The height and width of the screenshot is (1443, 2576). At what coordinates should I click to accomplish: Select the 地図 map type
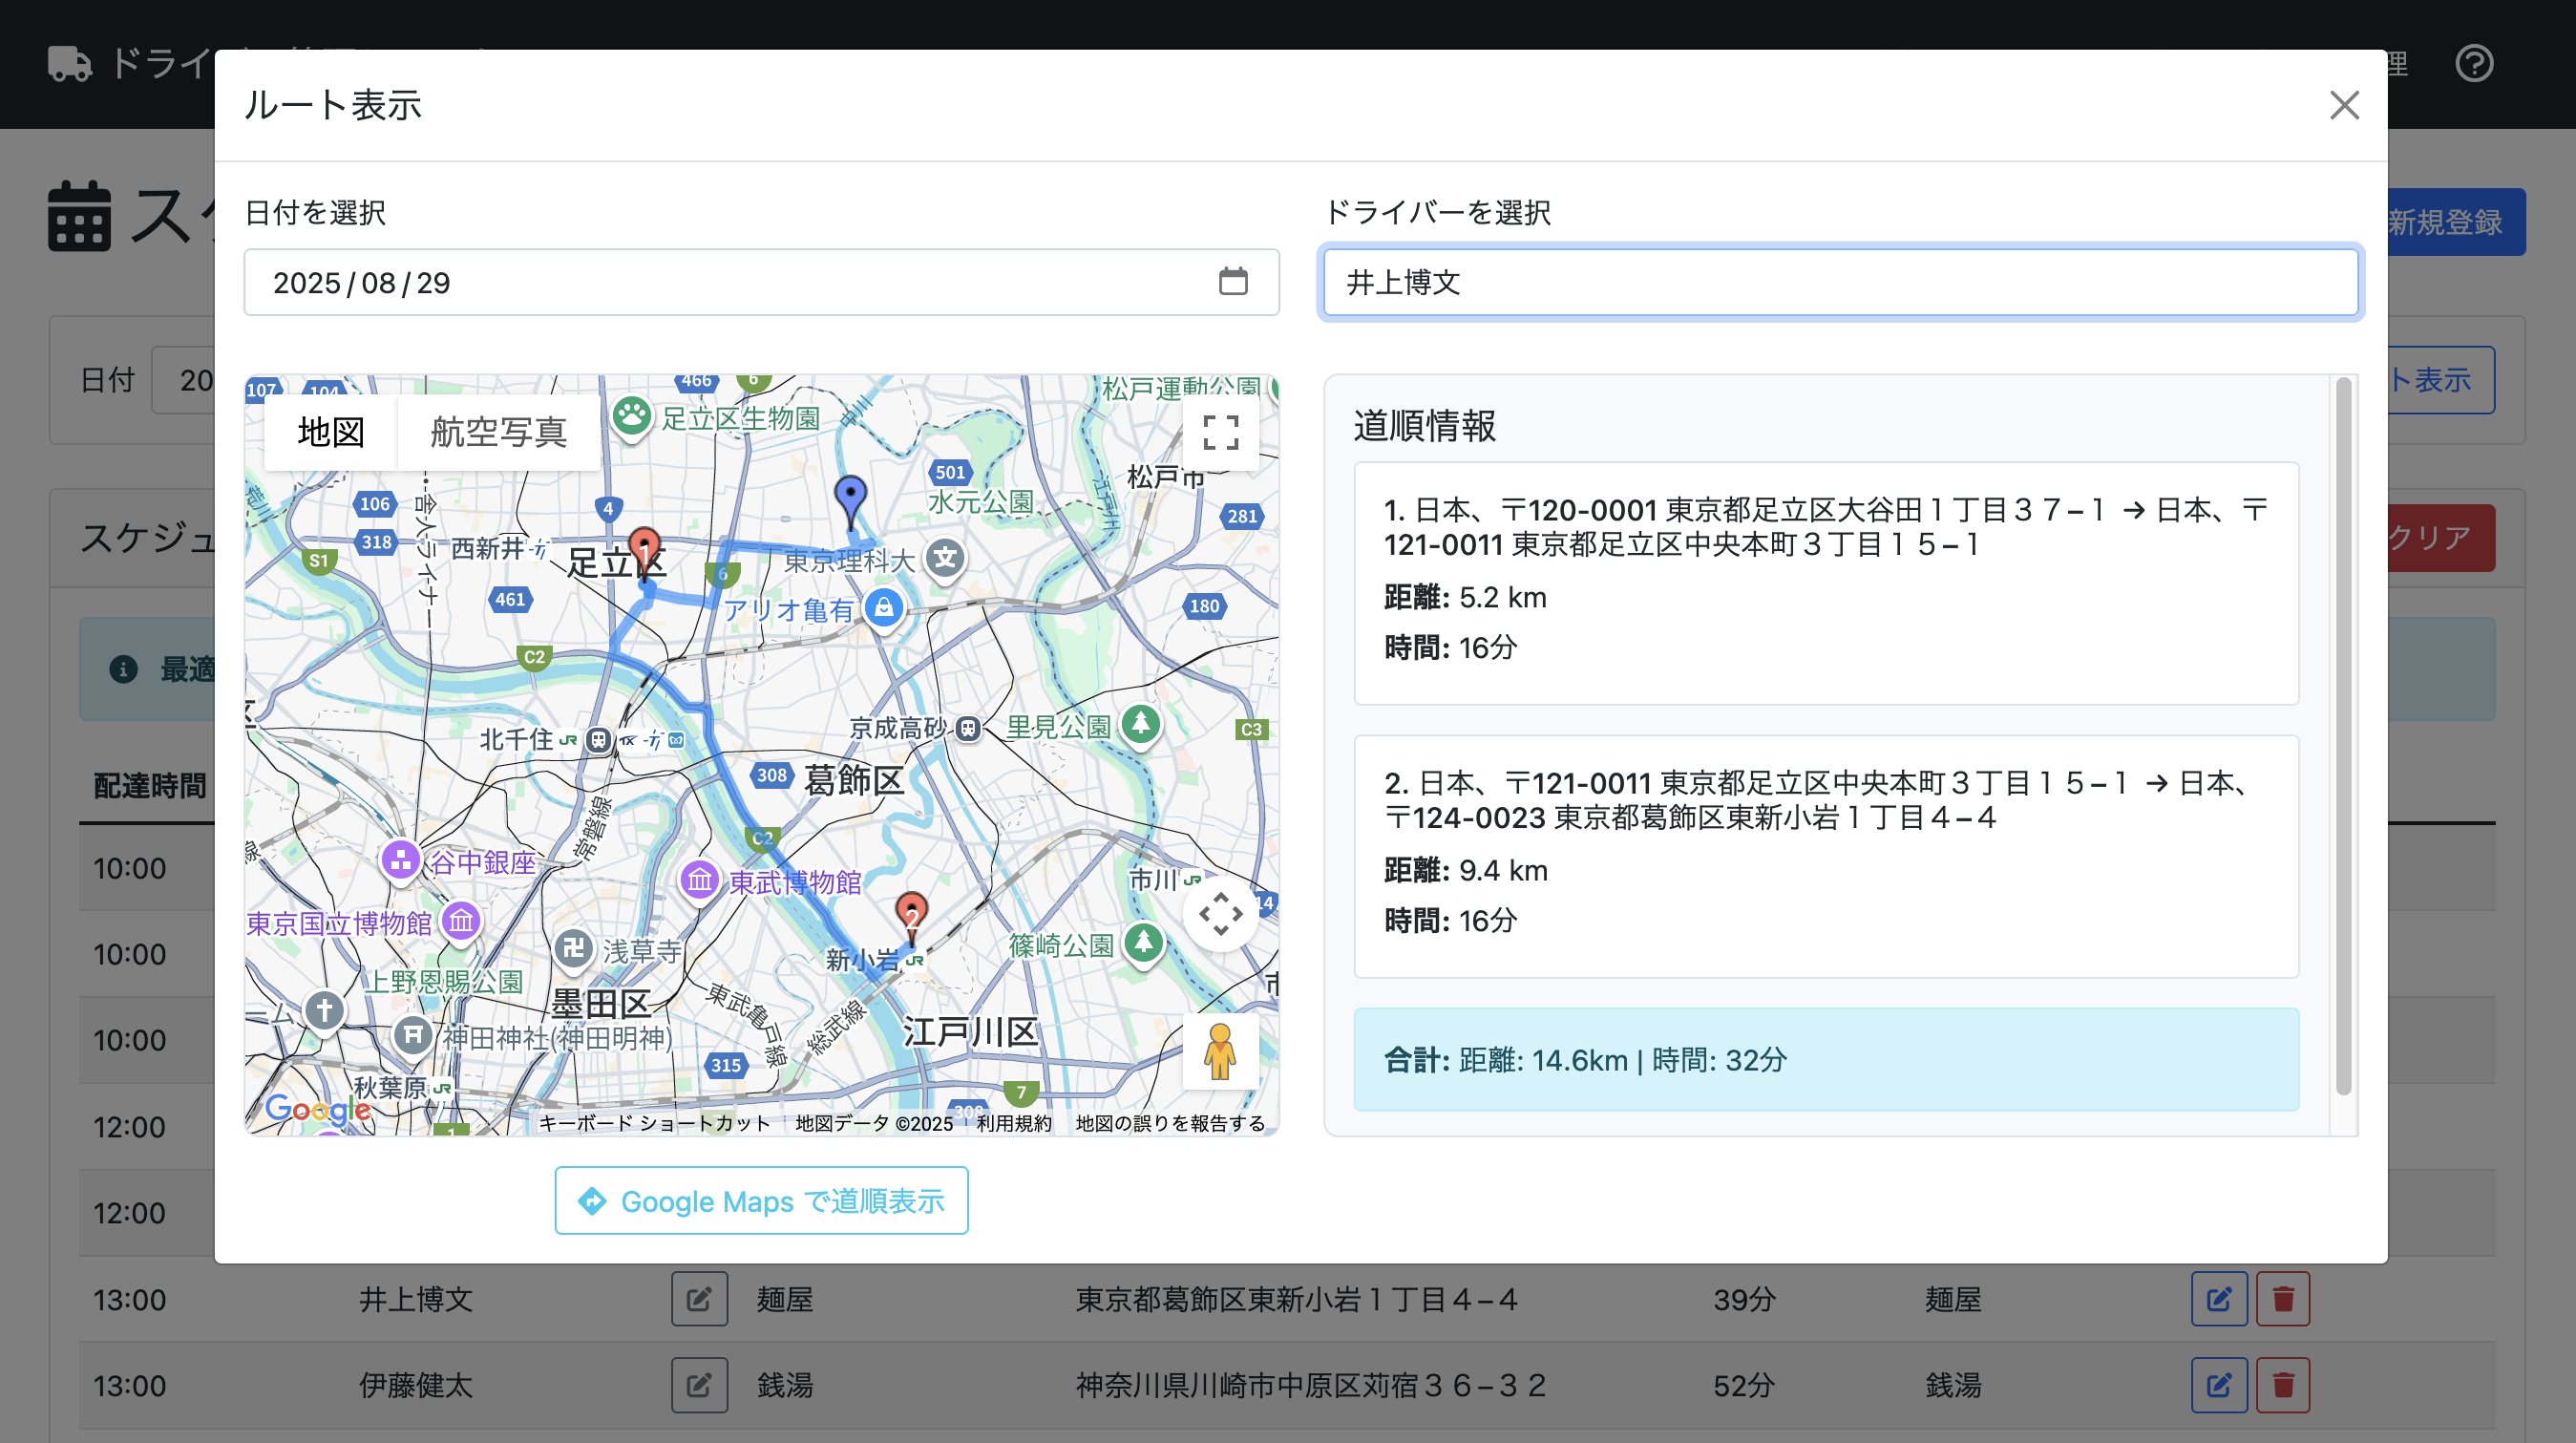[x=331, y=432]
